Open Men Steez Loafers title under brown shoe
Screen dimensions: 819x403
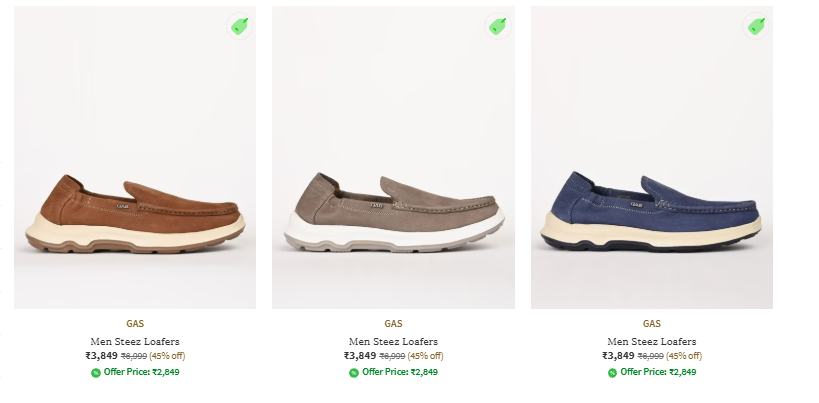click(x=135, y=341)
